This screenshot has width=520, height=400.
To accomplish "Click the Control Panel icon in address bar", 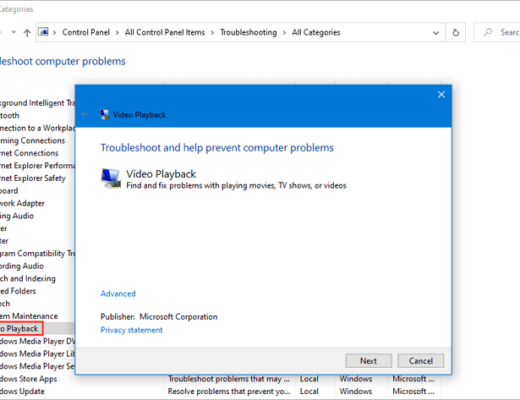I will click(43, 32).
